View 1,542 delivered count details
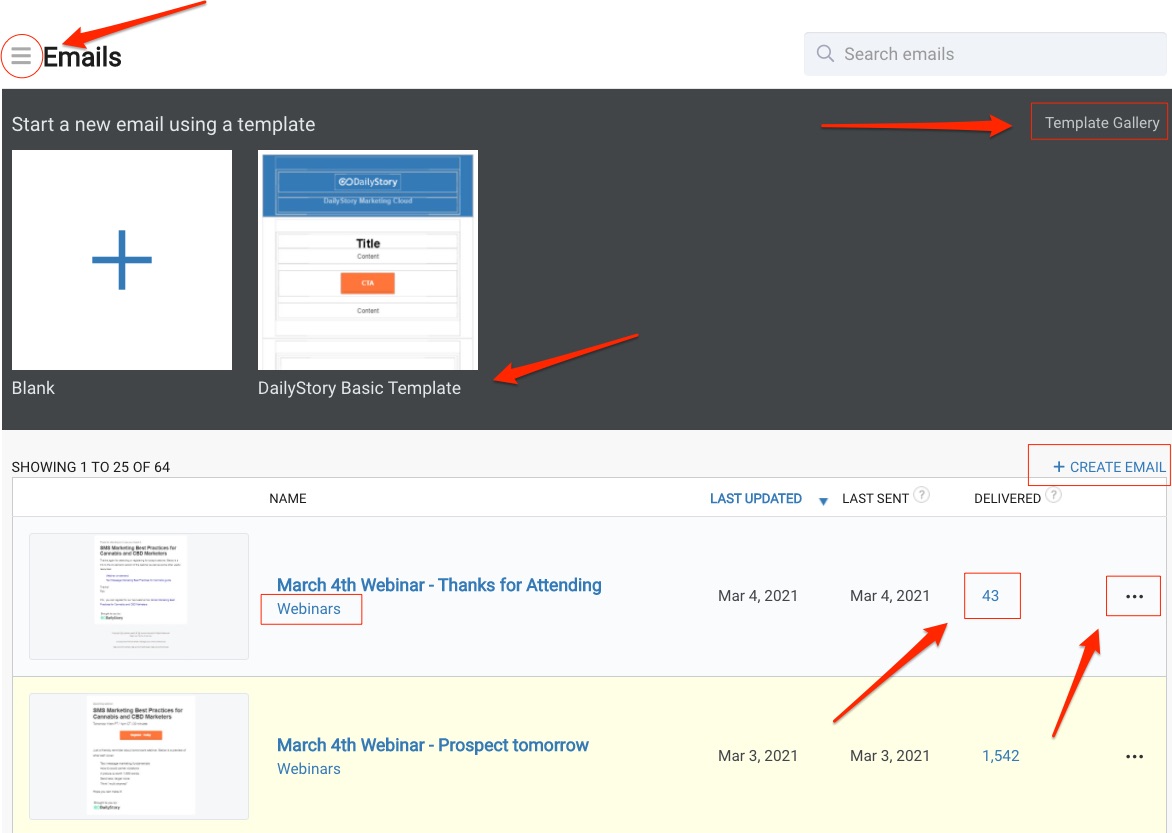Viewport: 1172px width, 833px height. [x=1001, y=756]
